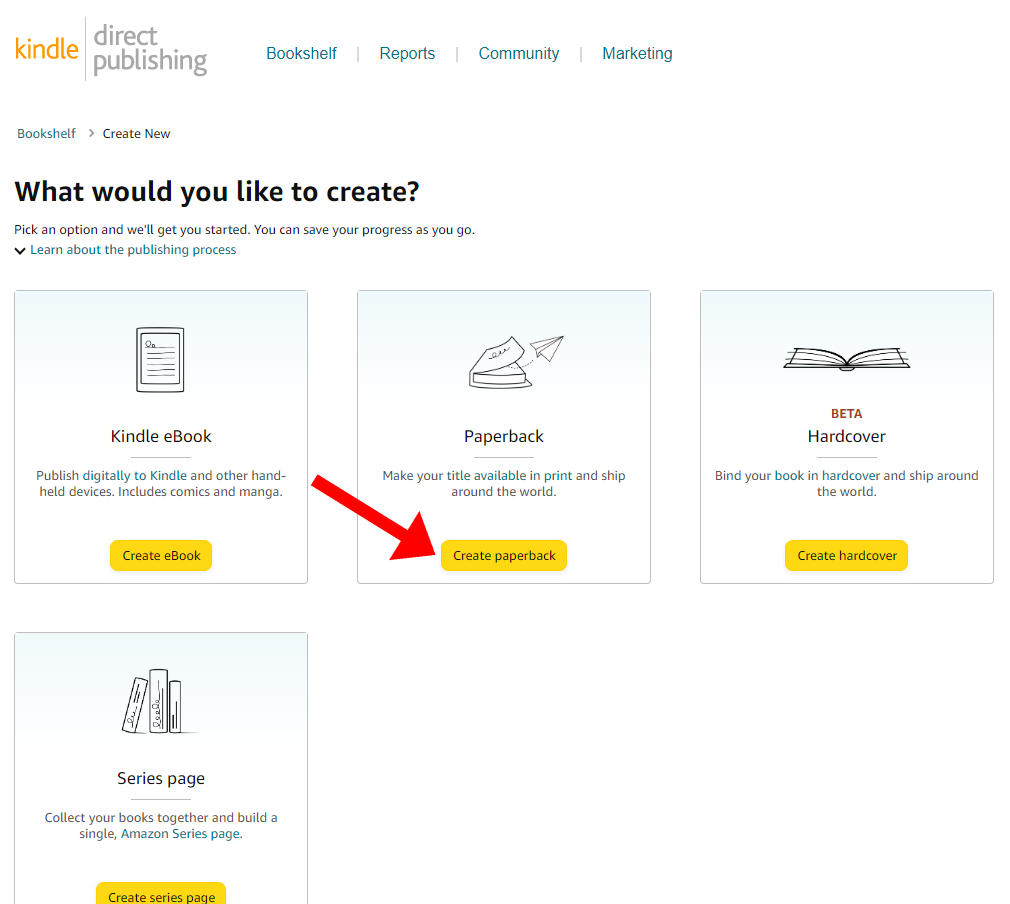
Task: Click the Create paperback button
Action: 504,555
